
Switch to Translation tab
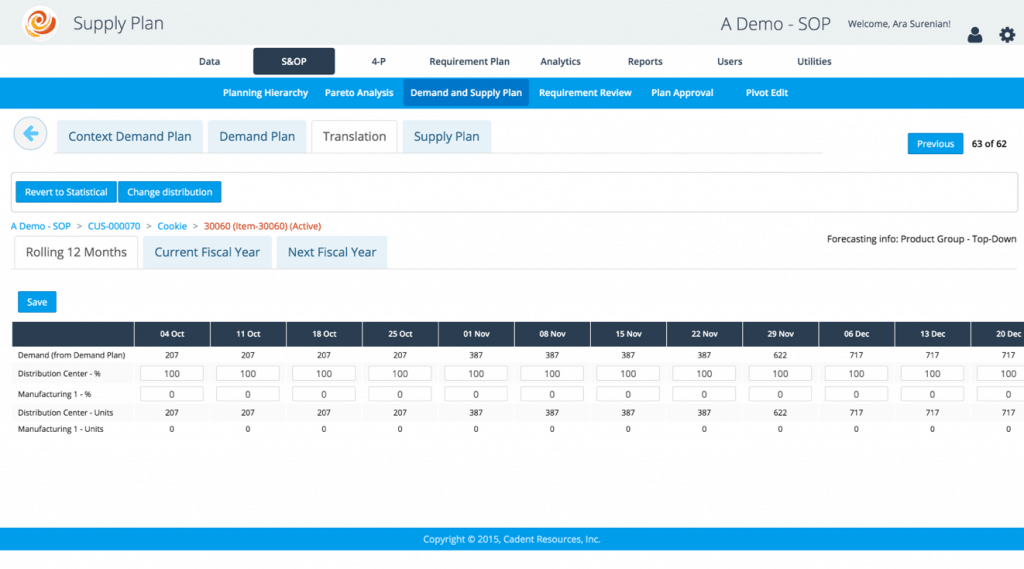(354, 137)
